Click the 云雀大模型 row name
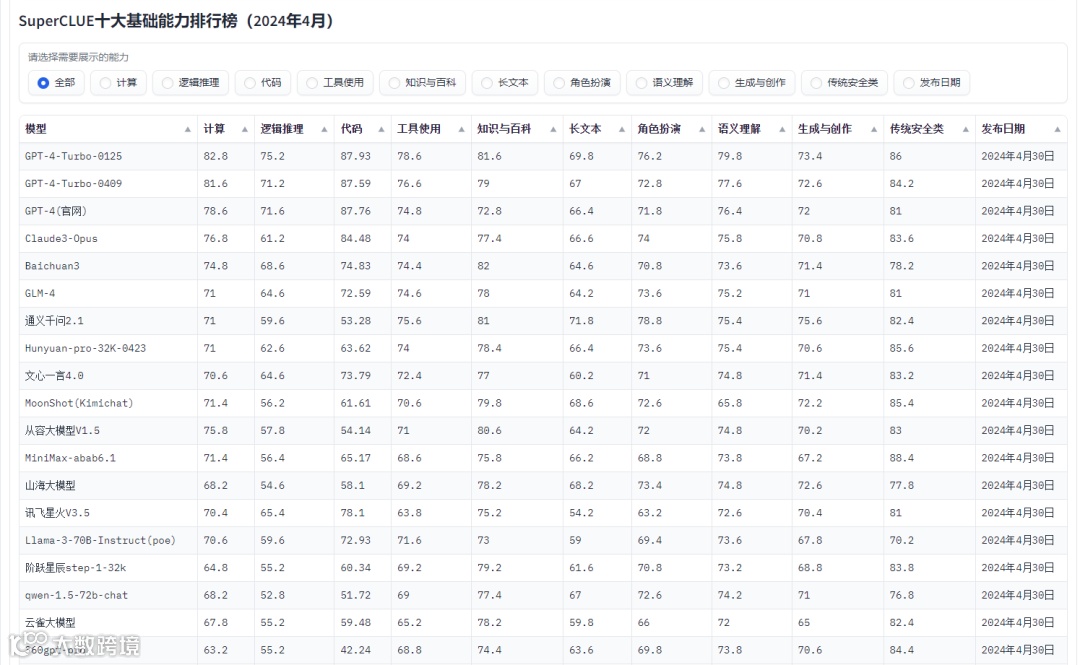The height and width of the screenshot is (665, 1080). click(x=50, y=623)
